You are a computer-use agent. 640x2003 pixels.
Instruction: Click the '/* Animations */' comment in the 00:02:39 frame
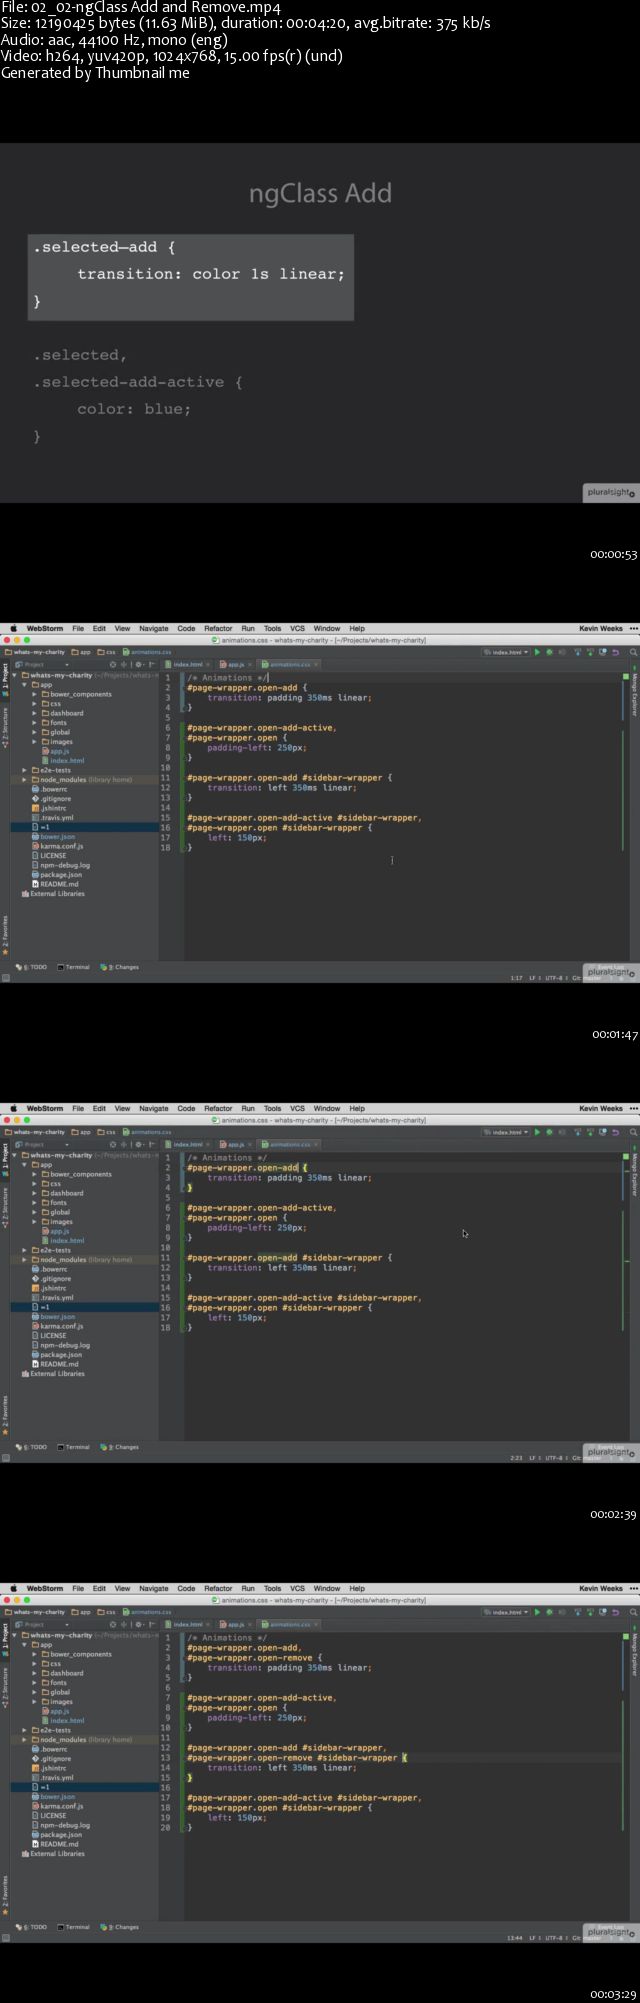tap(227, 1158)
